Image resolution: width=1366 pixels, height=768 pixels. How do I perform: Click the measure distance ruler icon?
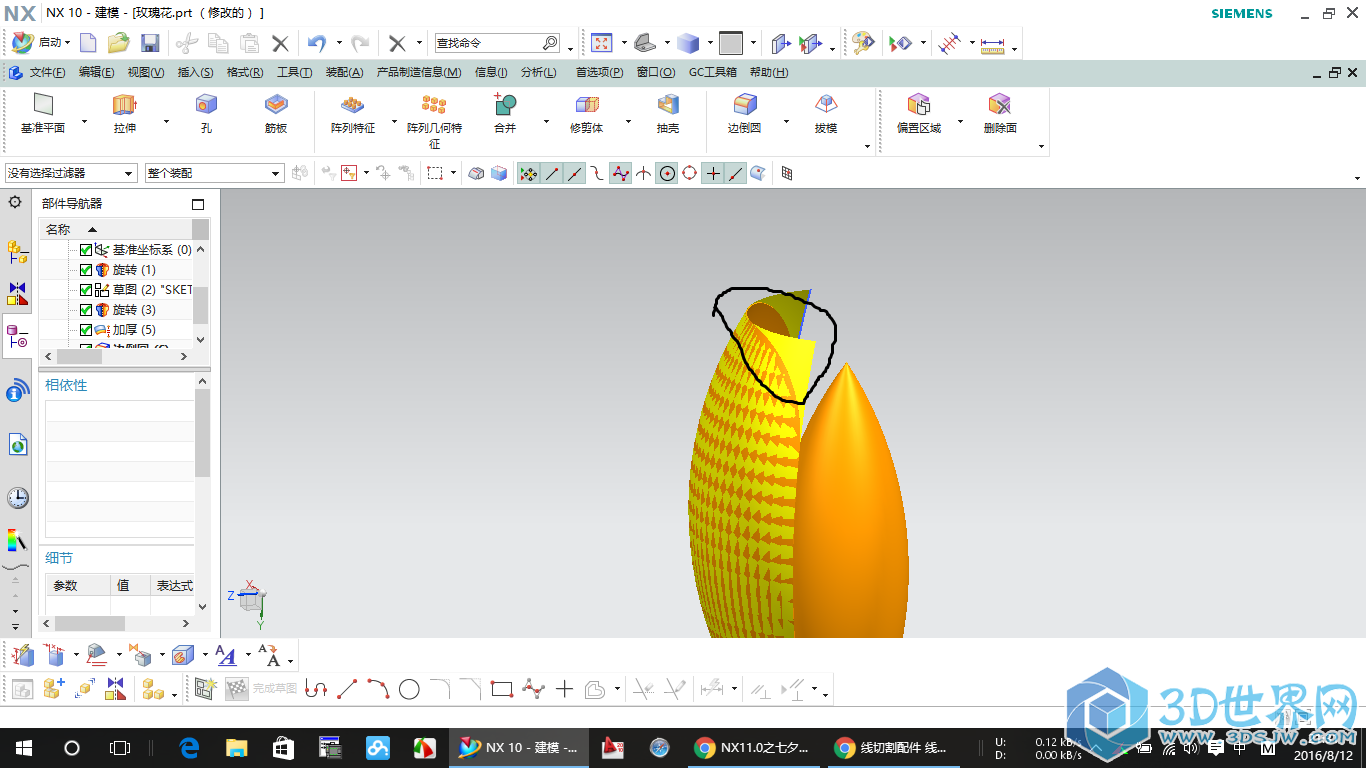click(x=992, y=44)
